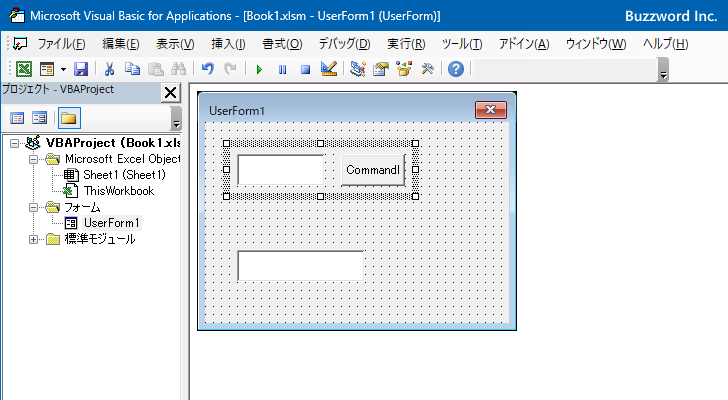Toggle Folders view in the Project panel
This screenshot has height=400, width=728.
69,118
